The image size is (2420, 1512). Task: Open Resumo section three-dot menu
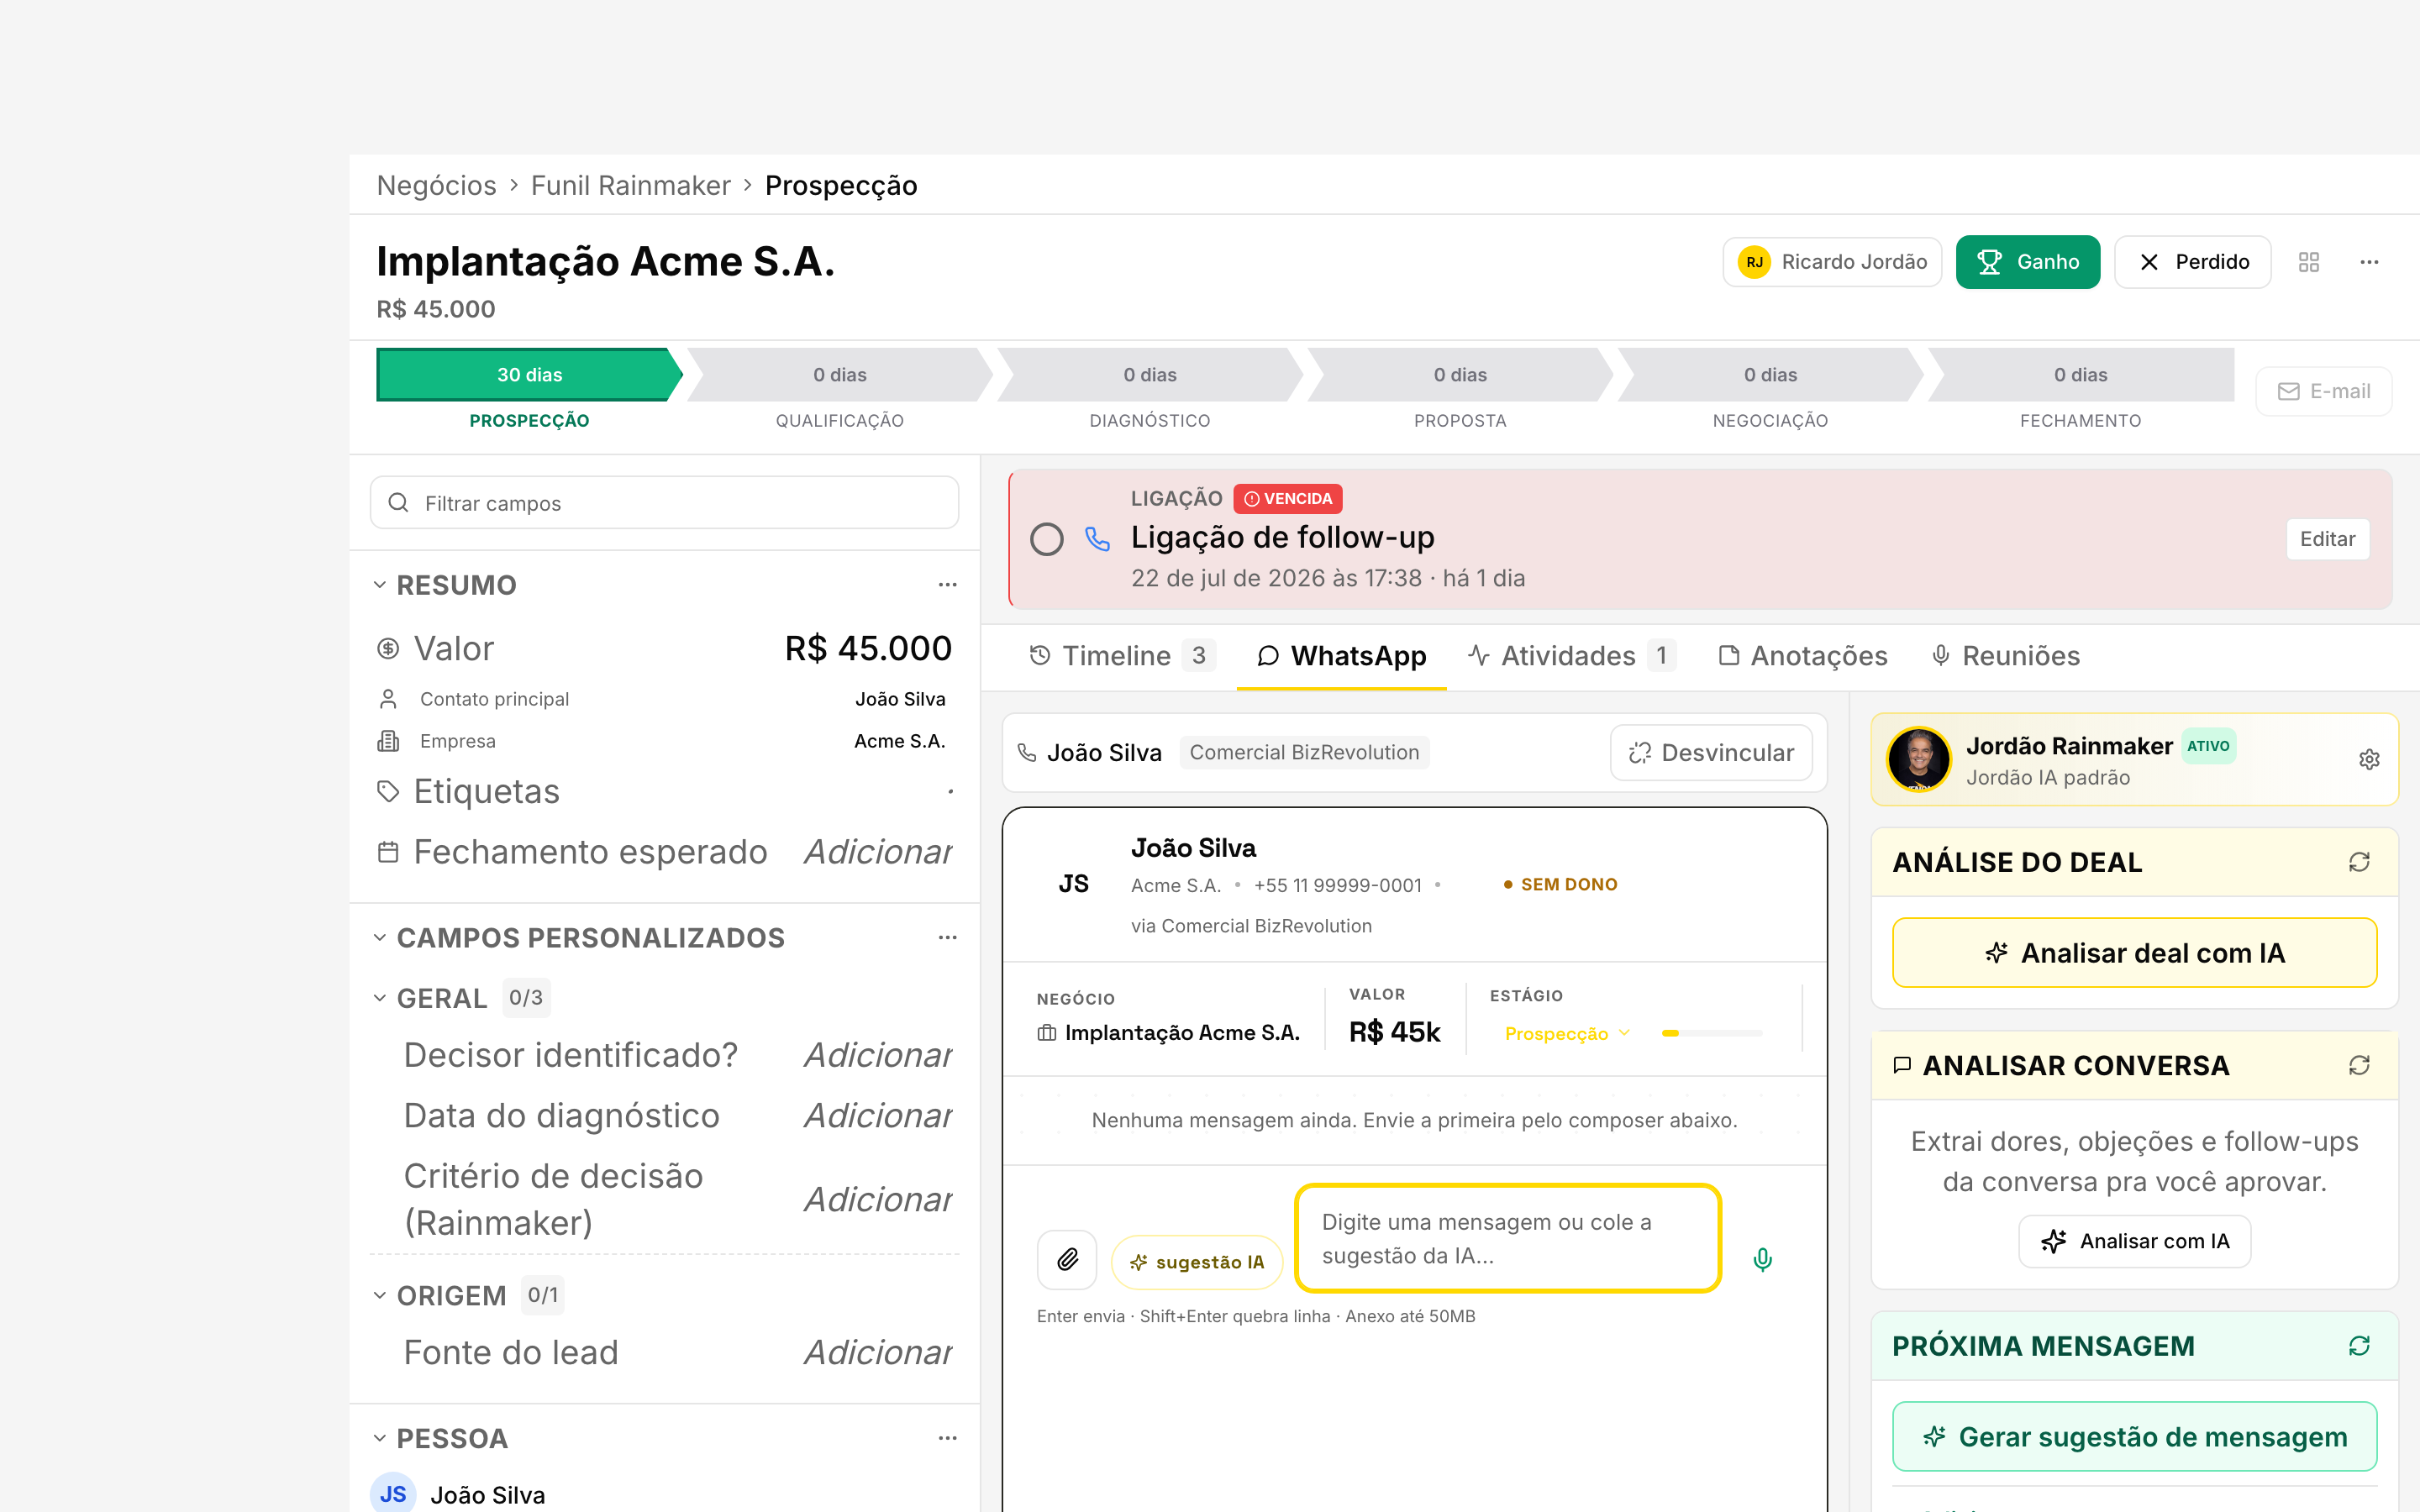pyautogui.click(x=947, y=585)
